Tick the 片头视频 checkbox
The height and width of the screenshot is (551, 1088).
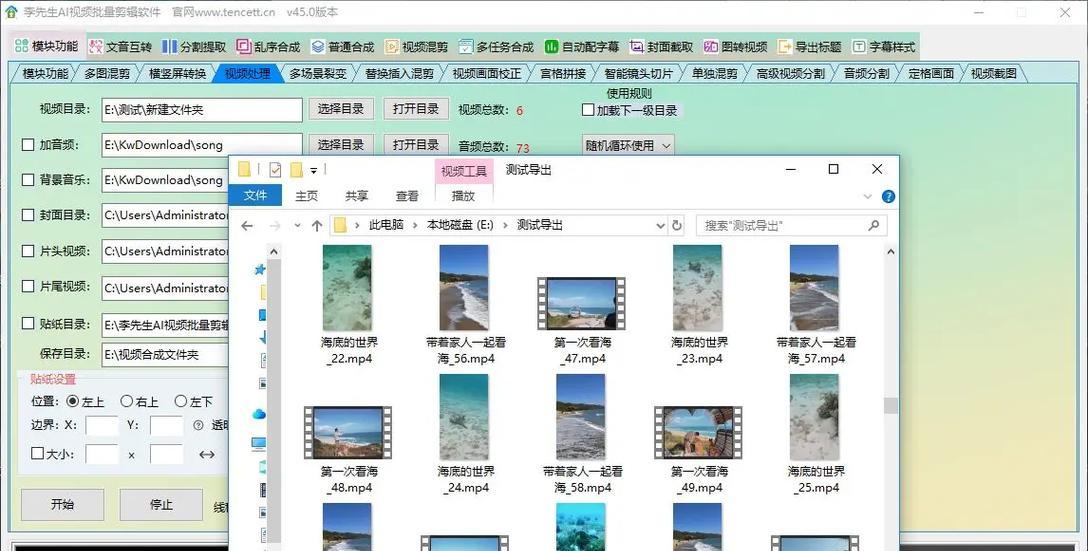pos(28,251)
